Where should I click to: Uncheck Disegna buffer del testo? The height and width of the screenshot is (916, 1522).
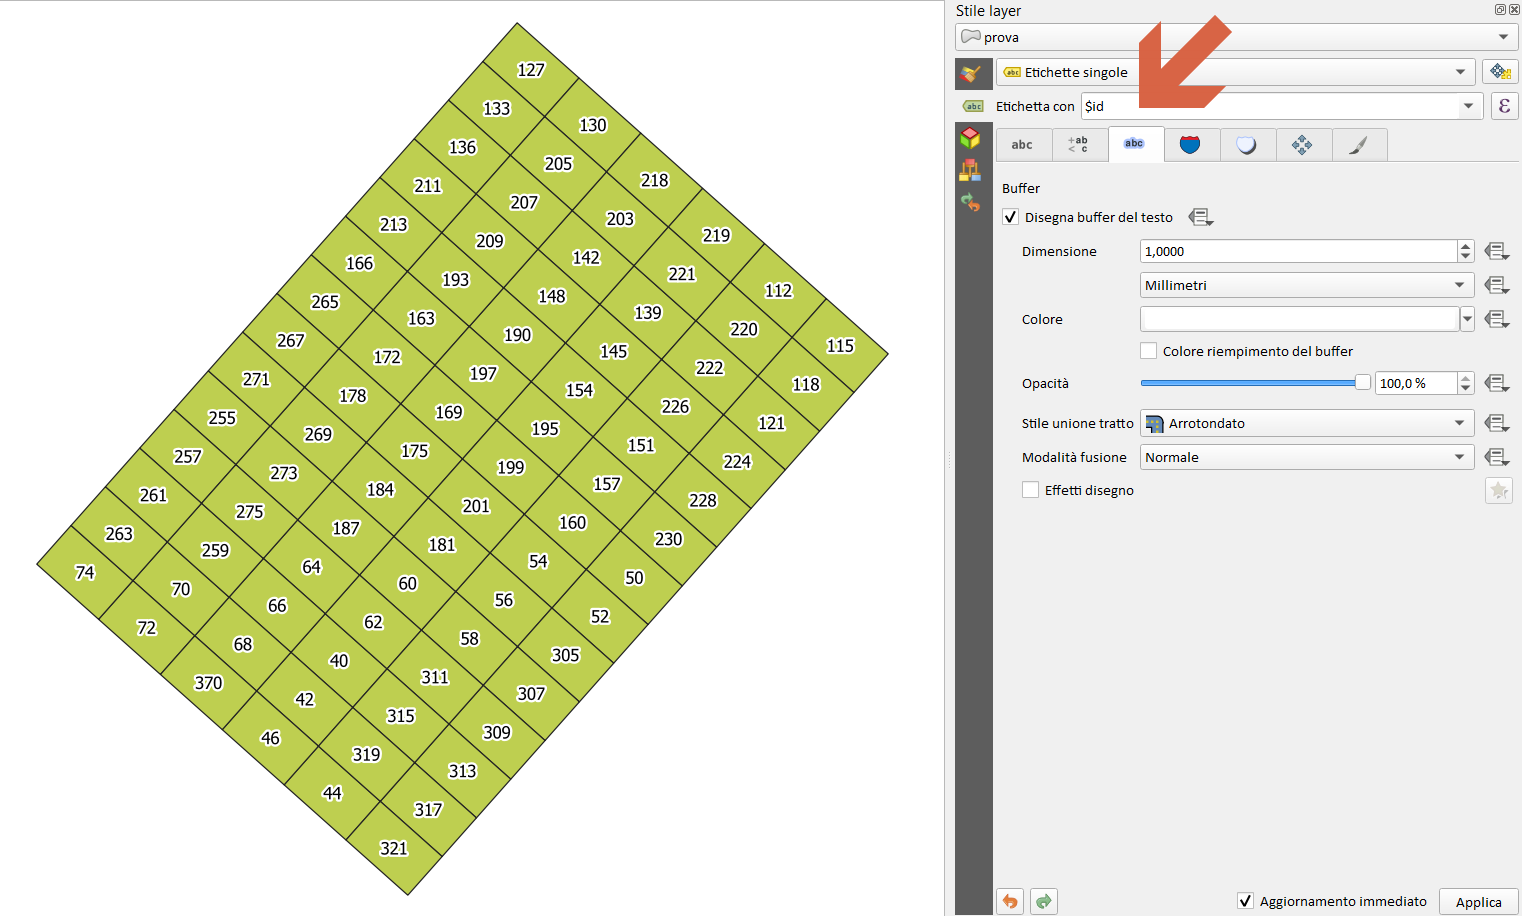1011,217
